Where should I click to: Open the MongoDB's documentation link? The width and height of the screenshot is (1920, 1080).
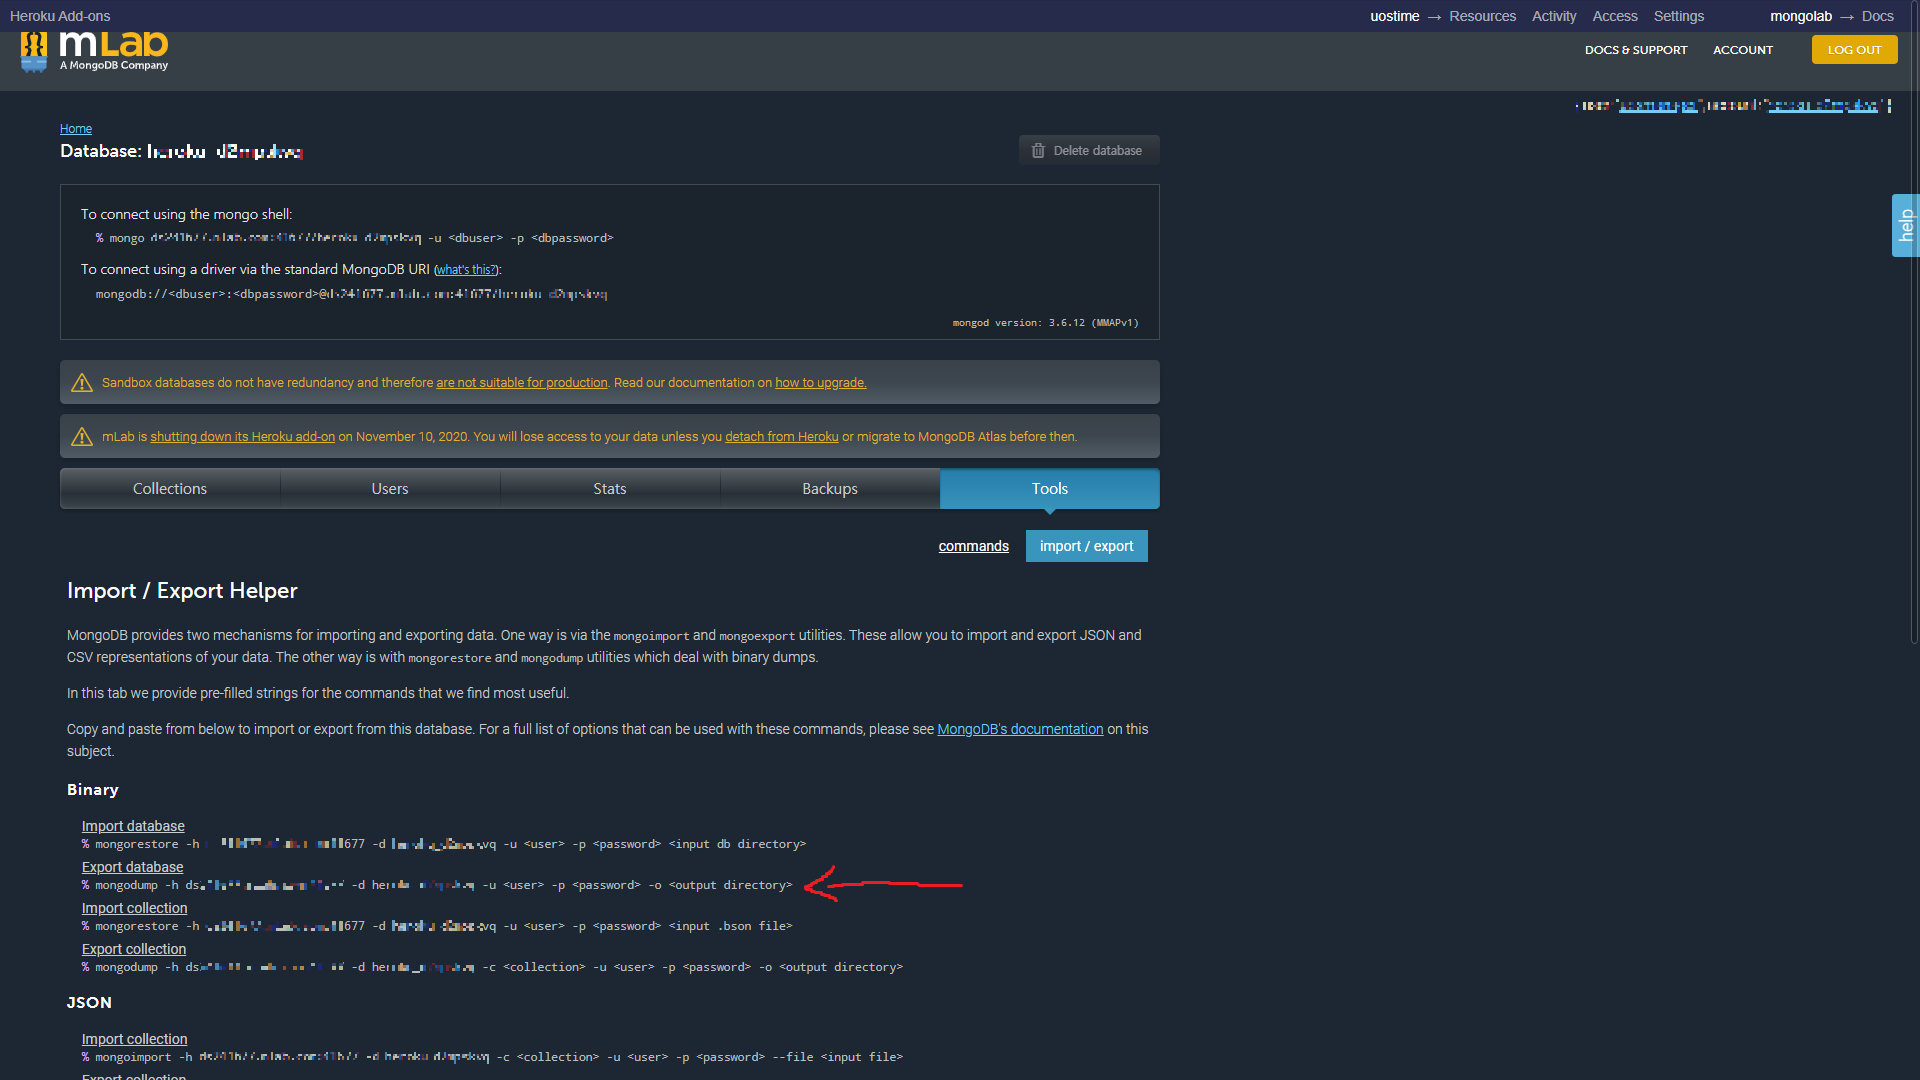1020,729
